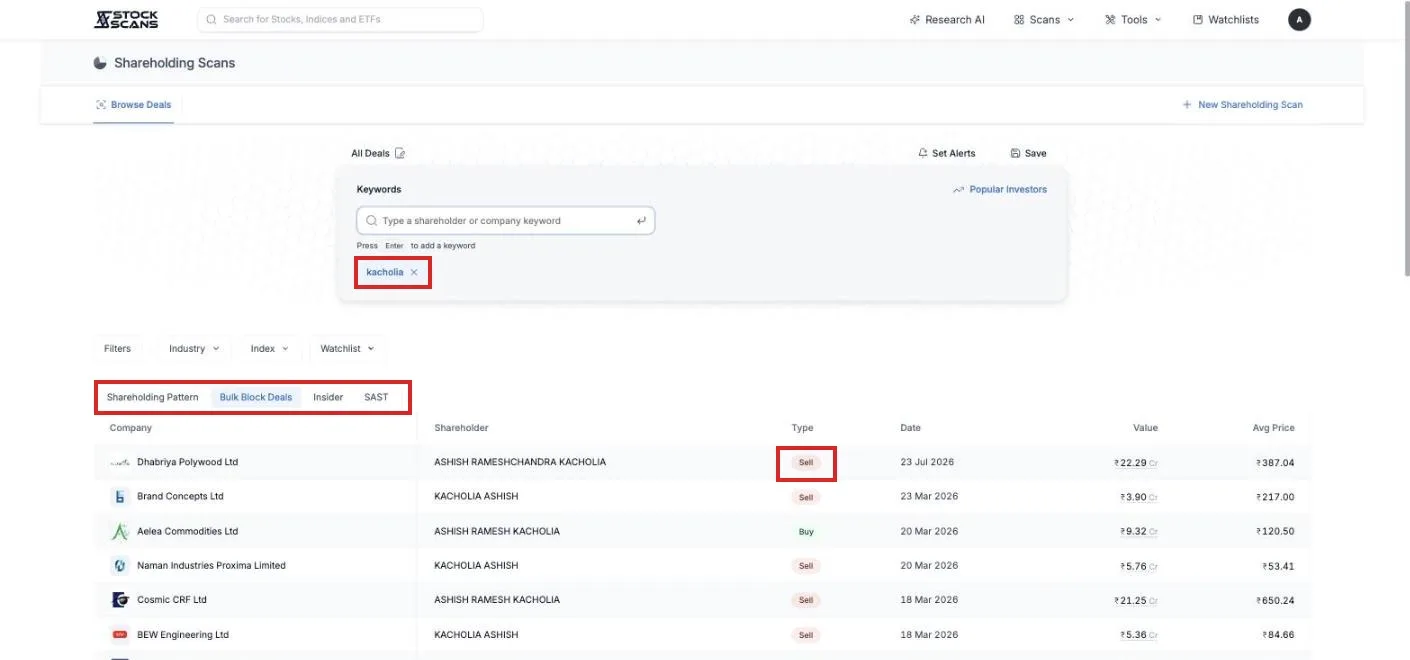Click the Popular Investors trend icon

(958, 189)
